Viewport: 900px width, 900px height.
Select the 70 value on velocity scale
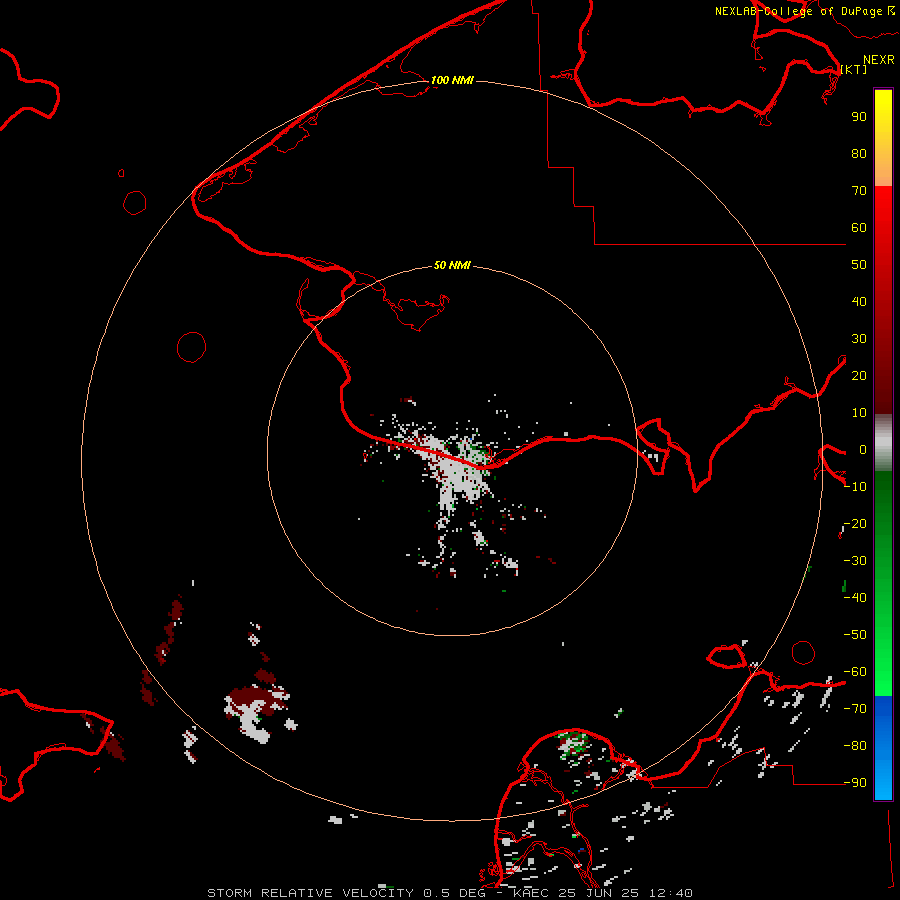[859, 191]
